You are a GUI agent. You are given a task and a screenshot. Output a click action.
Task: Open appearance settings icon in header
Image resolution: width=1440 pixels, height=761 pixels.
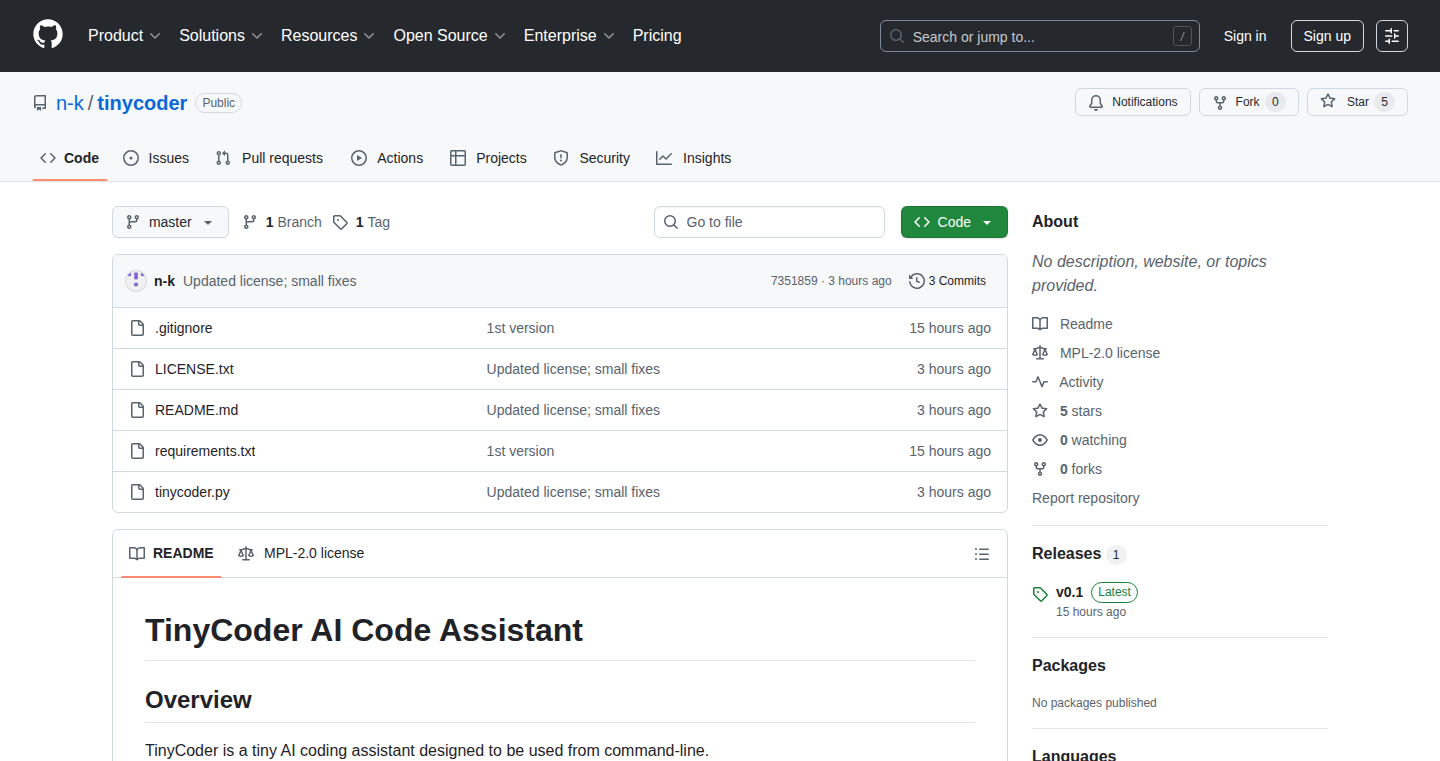coord(1392,36)
